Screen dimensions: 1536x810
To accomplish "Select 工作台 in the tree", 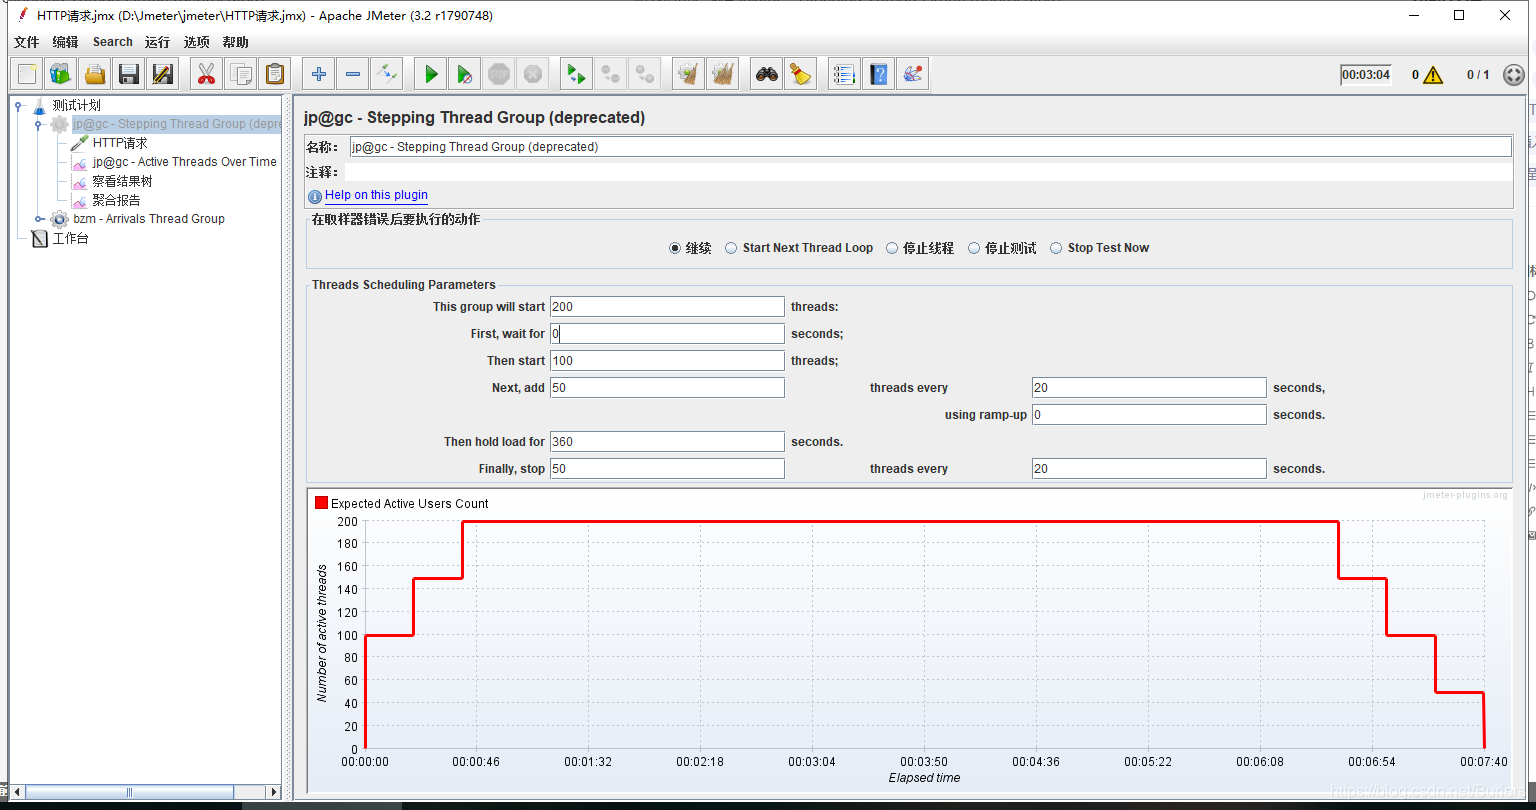I will (70, 238).
